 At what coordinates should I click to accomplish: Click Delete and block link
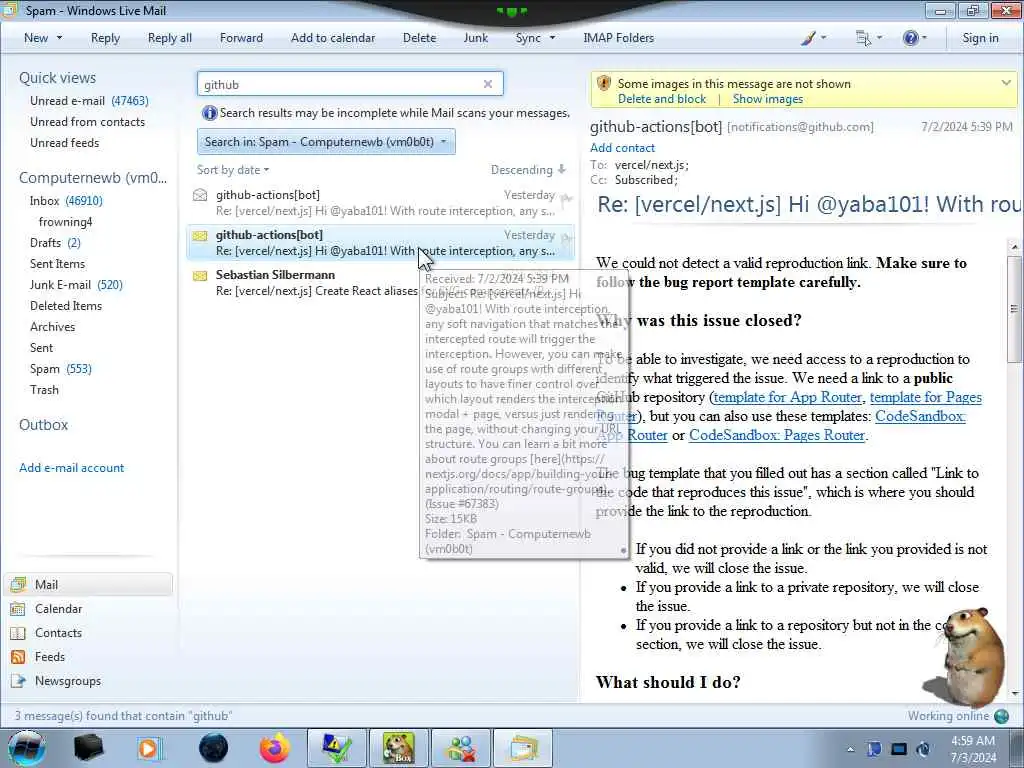pos(662,99)
